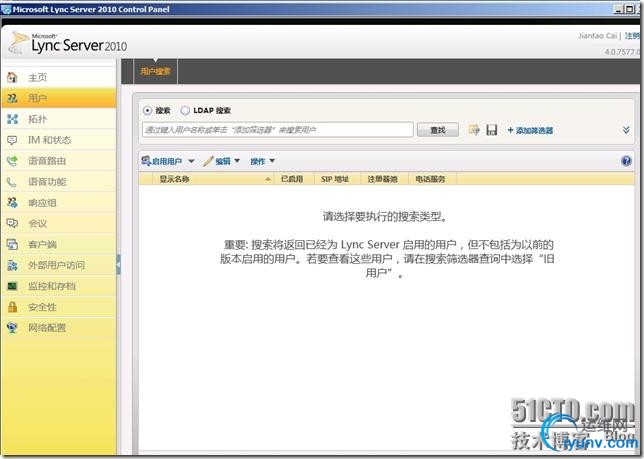This screenshot has height=459, width=644.
Task: Collapse the left navigation pane handle
Action: click(x=118, y=265)
